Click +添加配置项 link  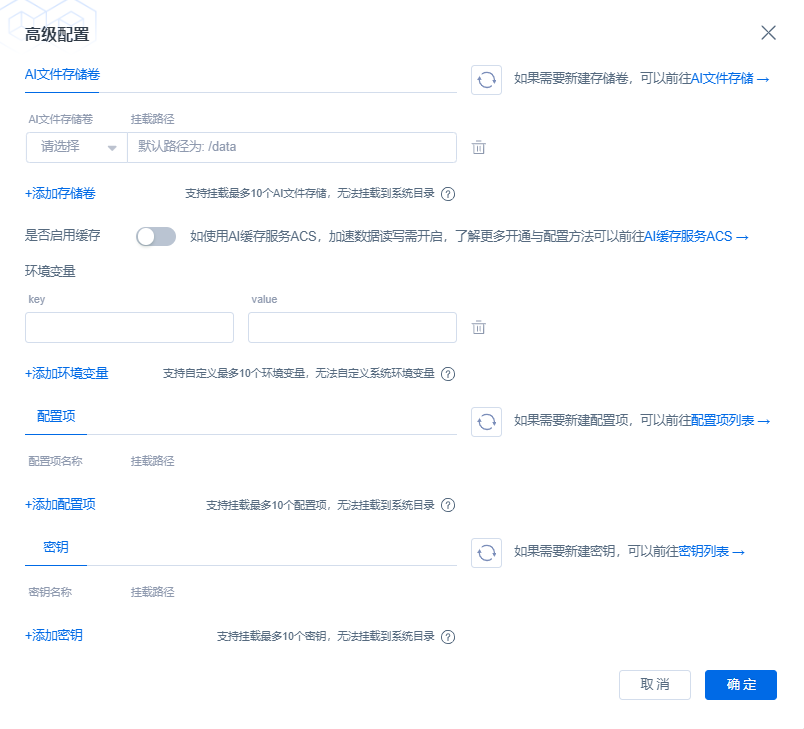click(60, 505)
